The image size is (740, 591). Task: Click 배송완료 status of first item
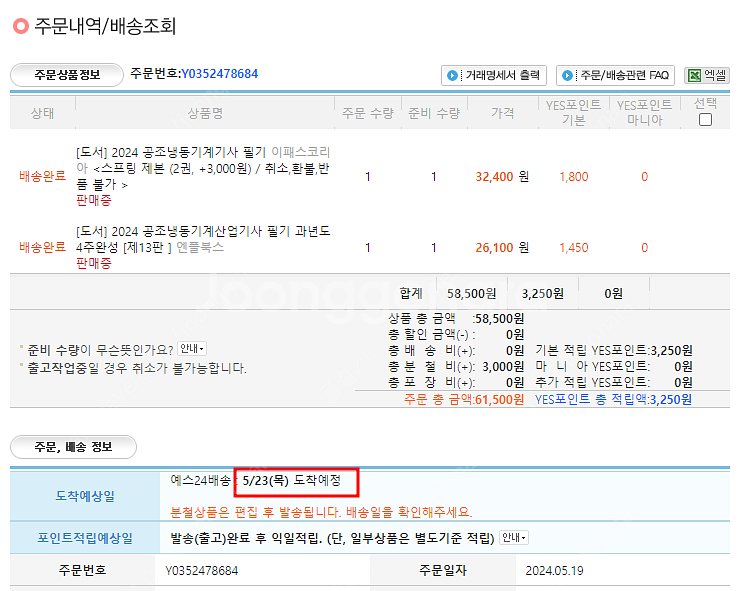[x=42, y=177]
